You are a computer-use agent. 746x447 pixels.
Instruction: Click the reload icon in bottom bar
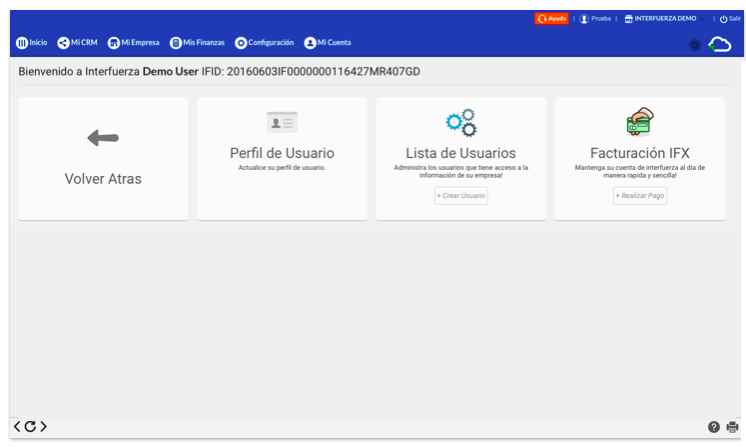[30, 427]
